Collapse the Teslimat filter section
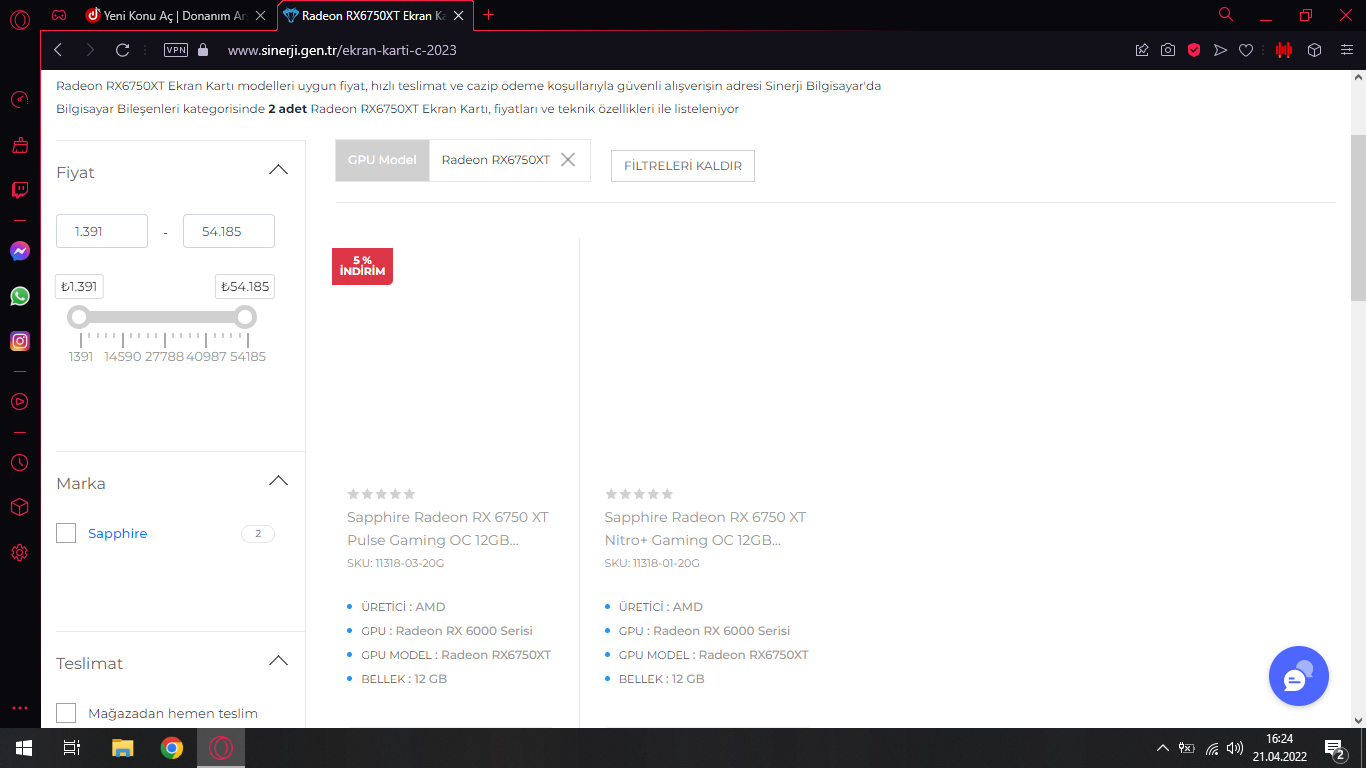 pos(279,661)
